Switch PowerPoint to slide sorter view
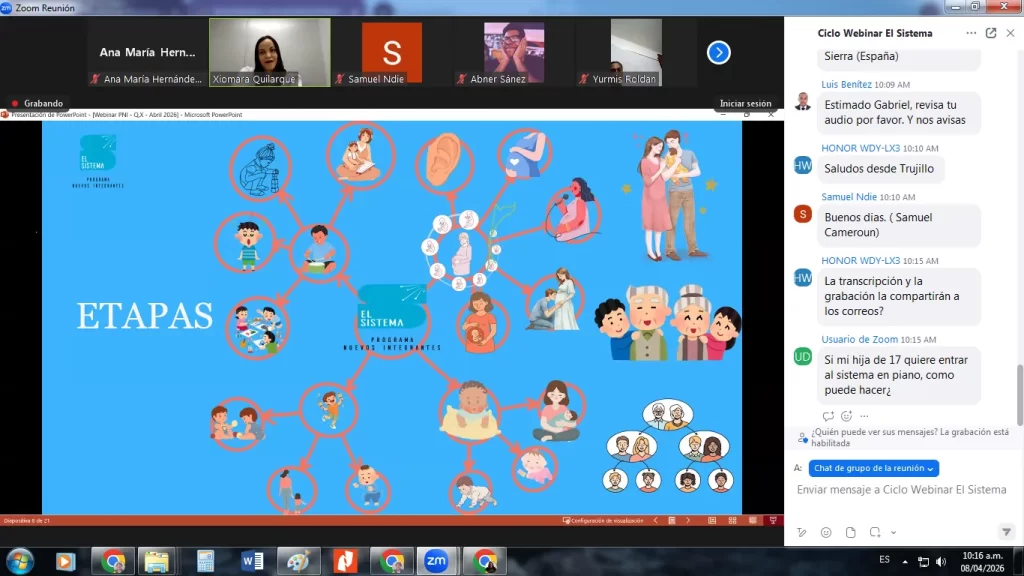 point(732,520)
